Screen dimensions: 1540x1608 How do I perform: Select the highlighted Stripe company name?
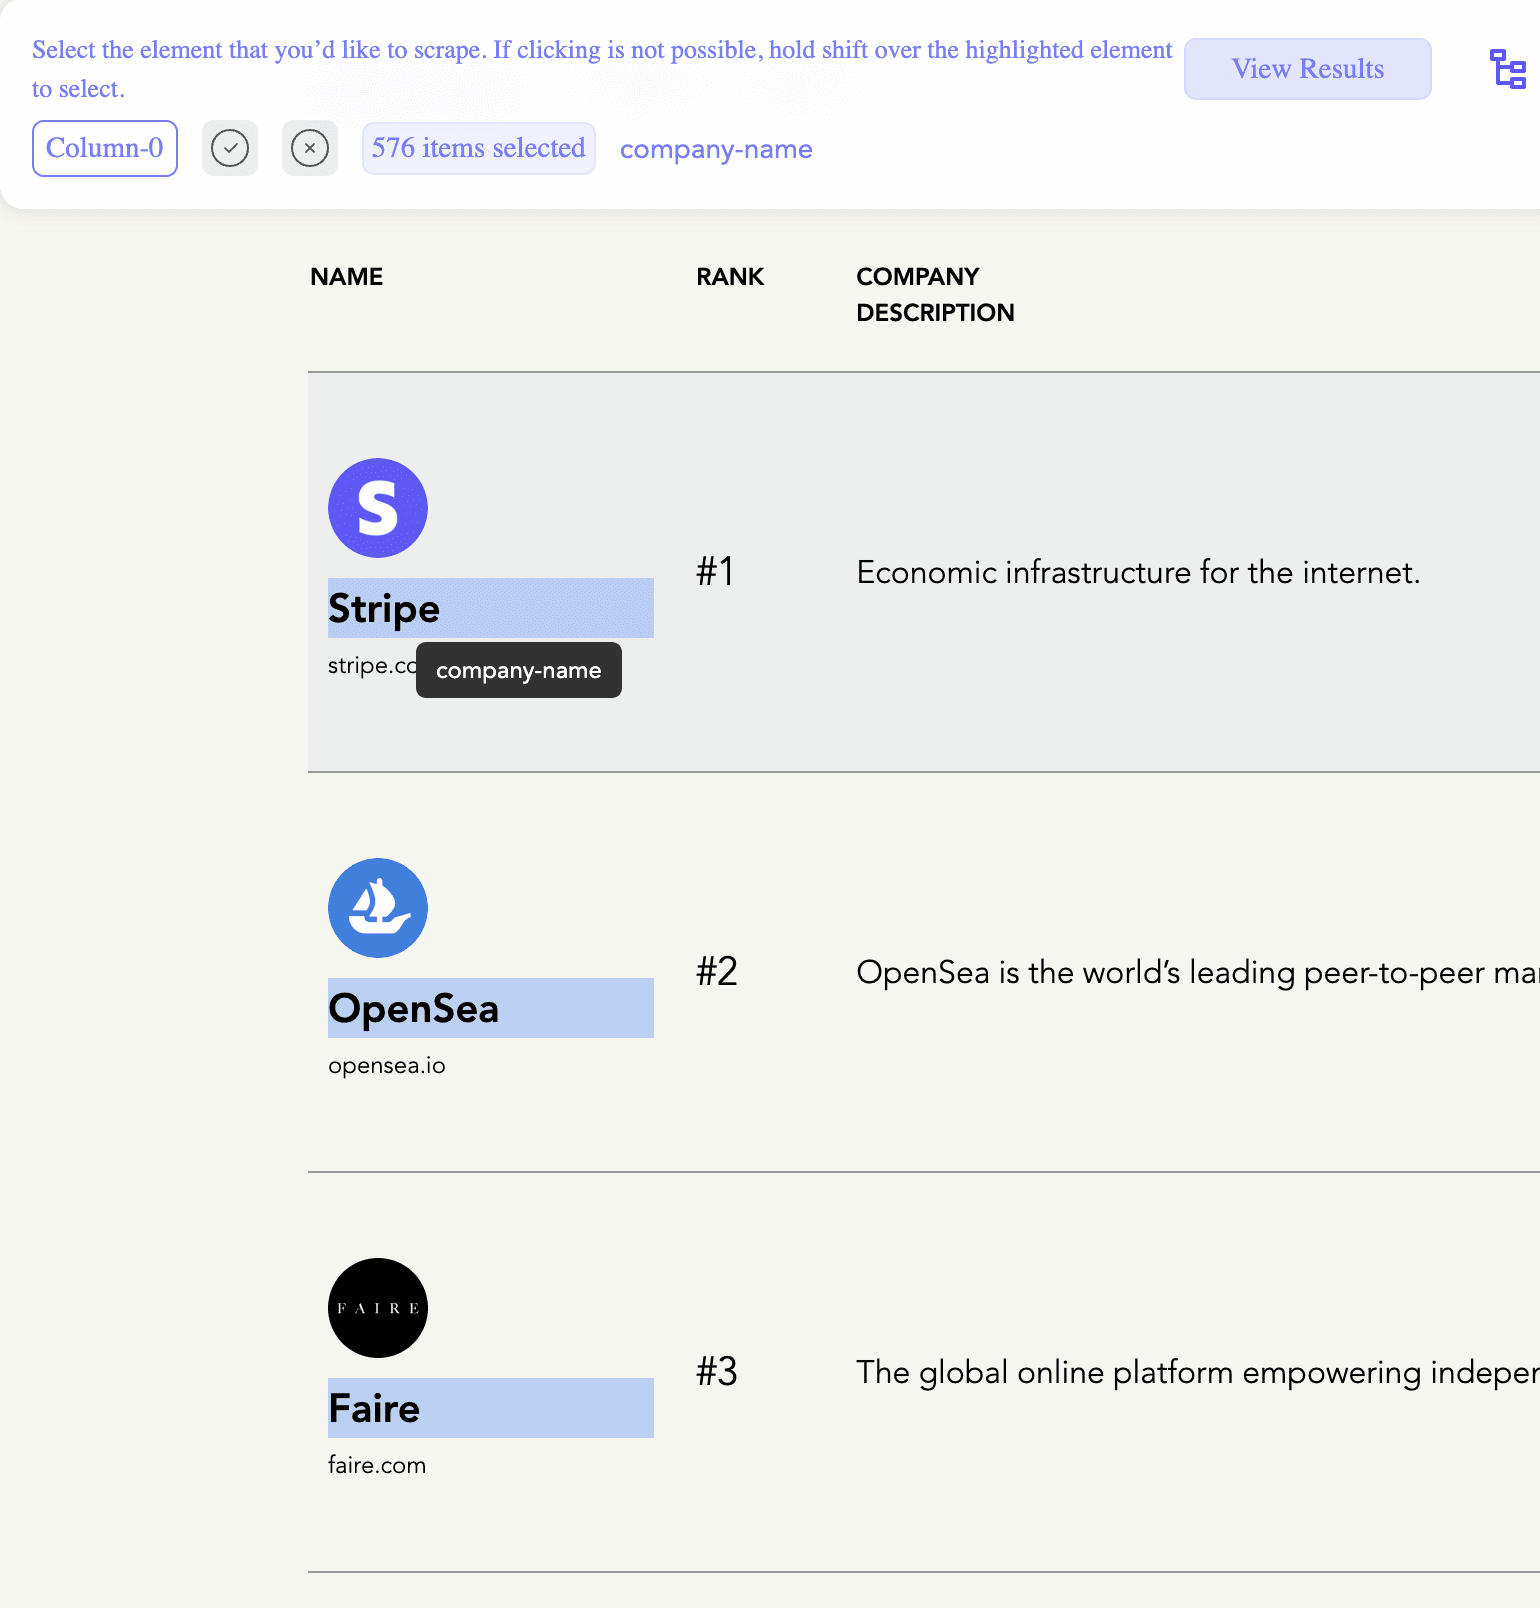[491, 608]
